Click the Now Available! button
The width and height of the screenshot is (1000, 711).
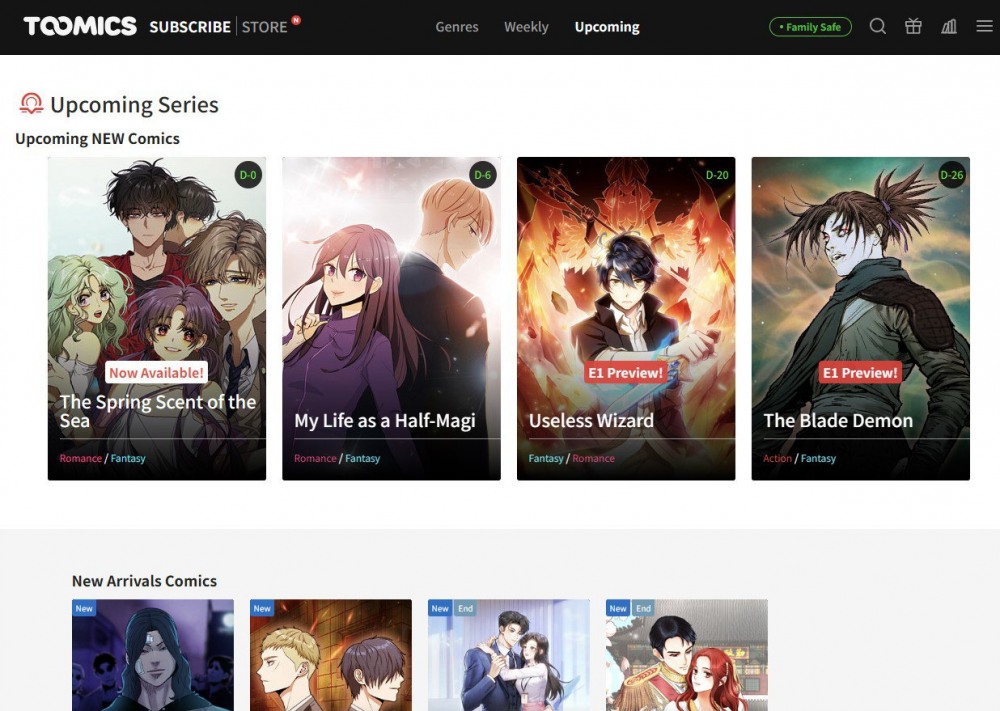(156, 372)
